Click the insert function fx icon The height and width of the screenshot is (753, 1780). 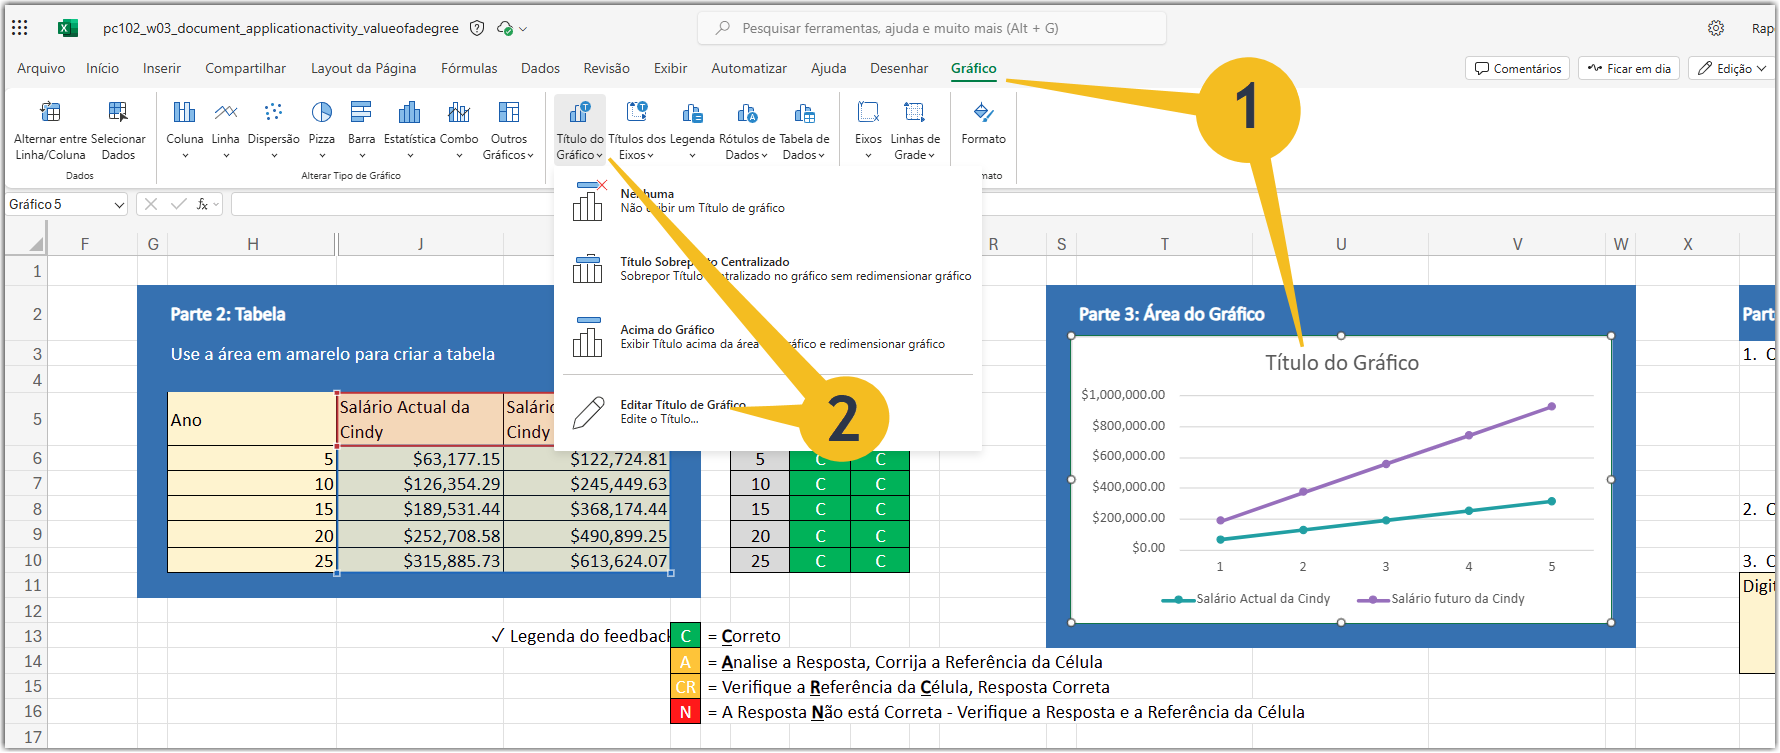pos(202,204)
